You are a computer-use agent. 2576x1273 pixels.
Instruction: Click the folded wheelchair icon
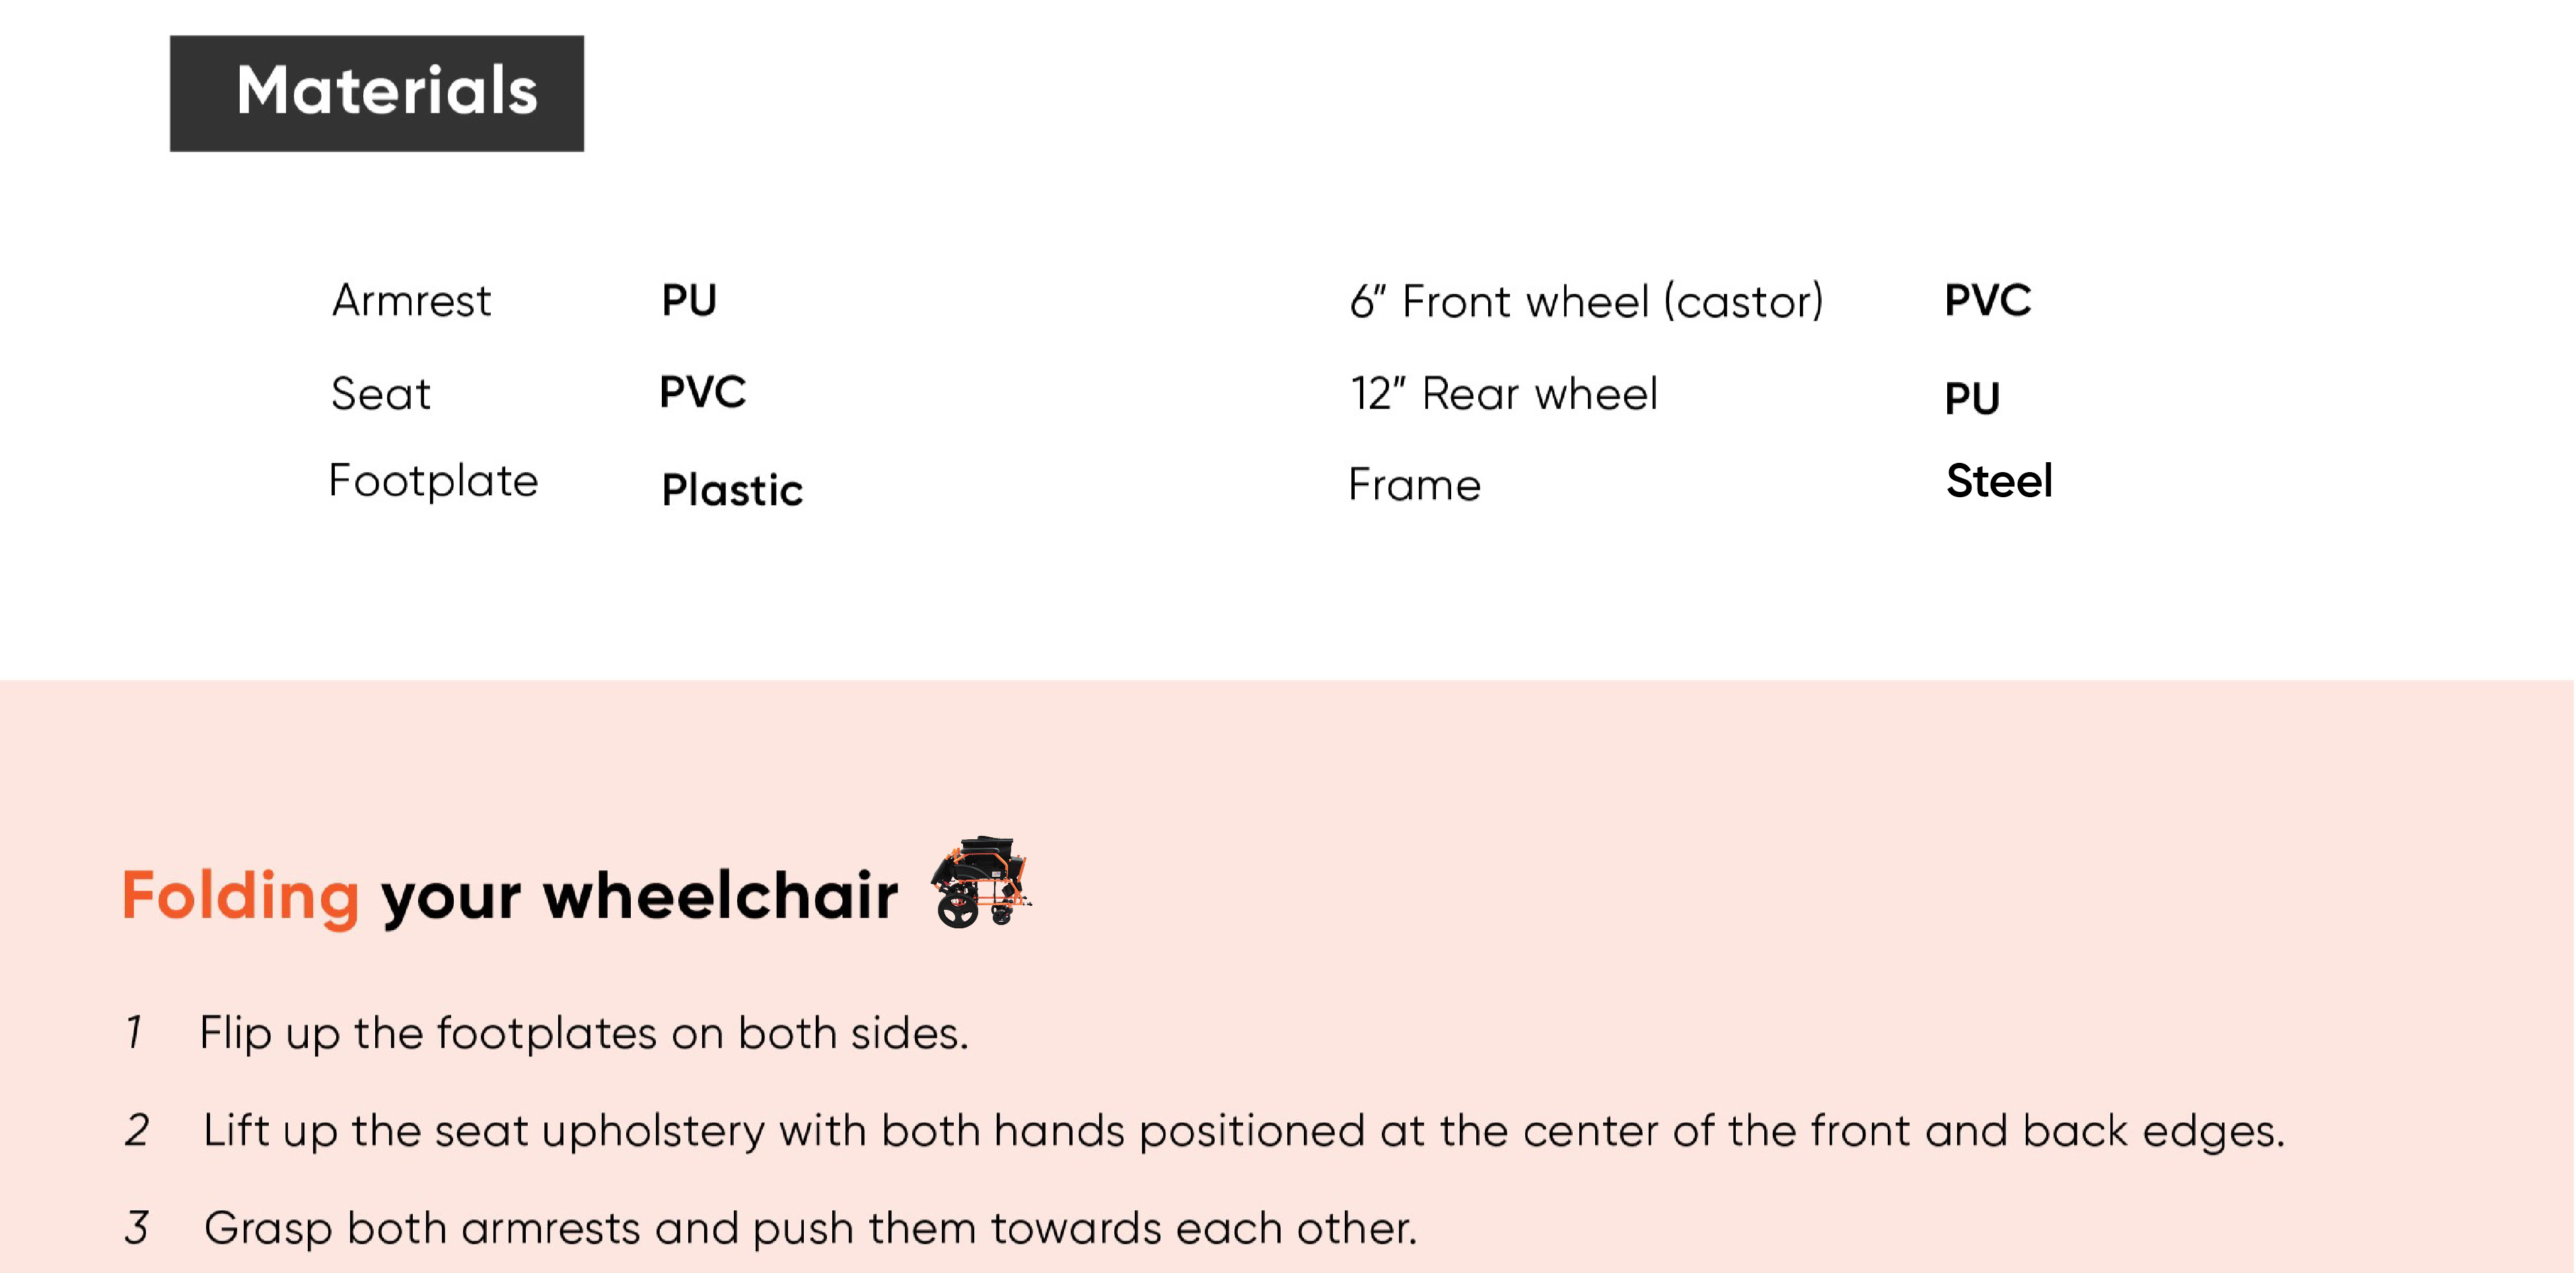tap(981, 882)
